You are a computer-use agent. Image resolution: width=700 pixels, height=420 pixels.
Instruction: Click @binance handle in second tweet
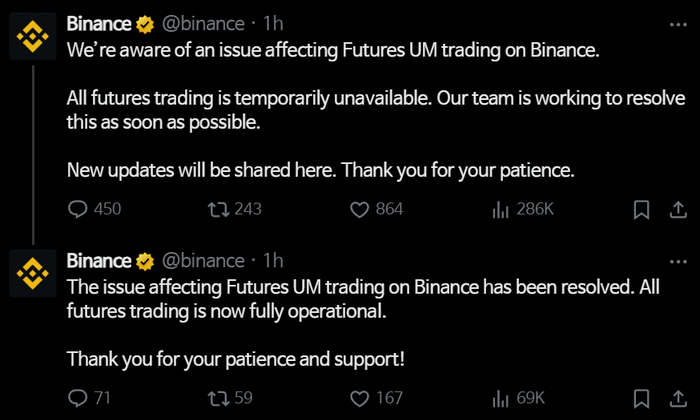coord(202,261)
